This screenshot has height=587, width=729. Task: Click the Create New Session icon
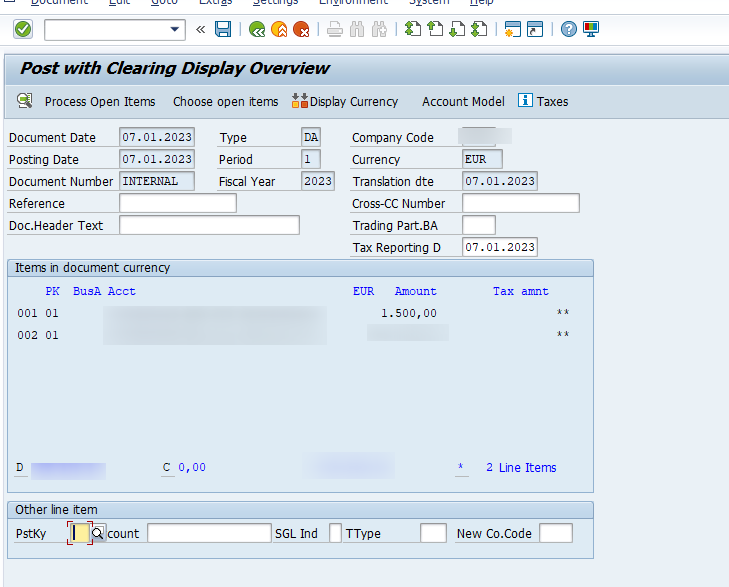[512, 30]
